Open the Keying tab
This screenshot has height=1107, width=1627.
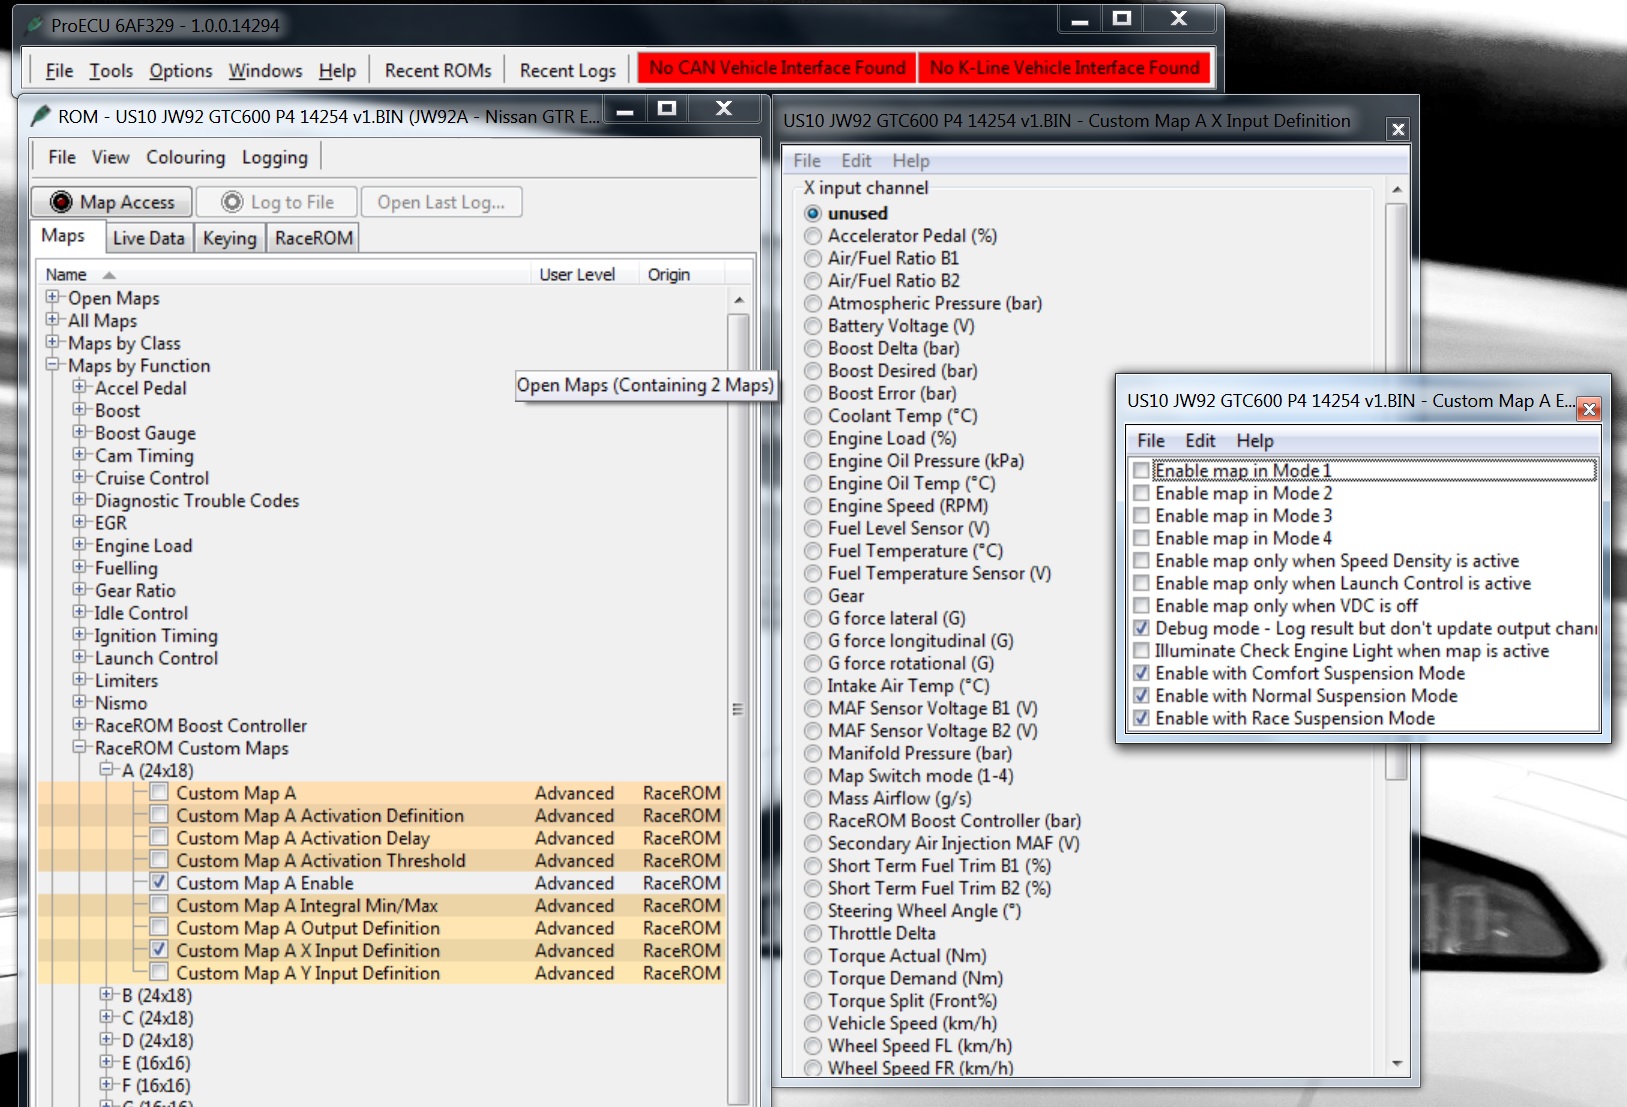tap(229, 238)
